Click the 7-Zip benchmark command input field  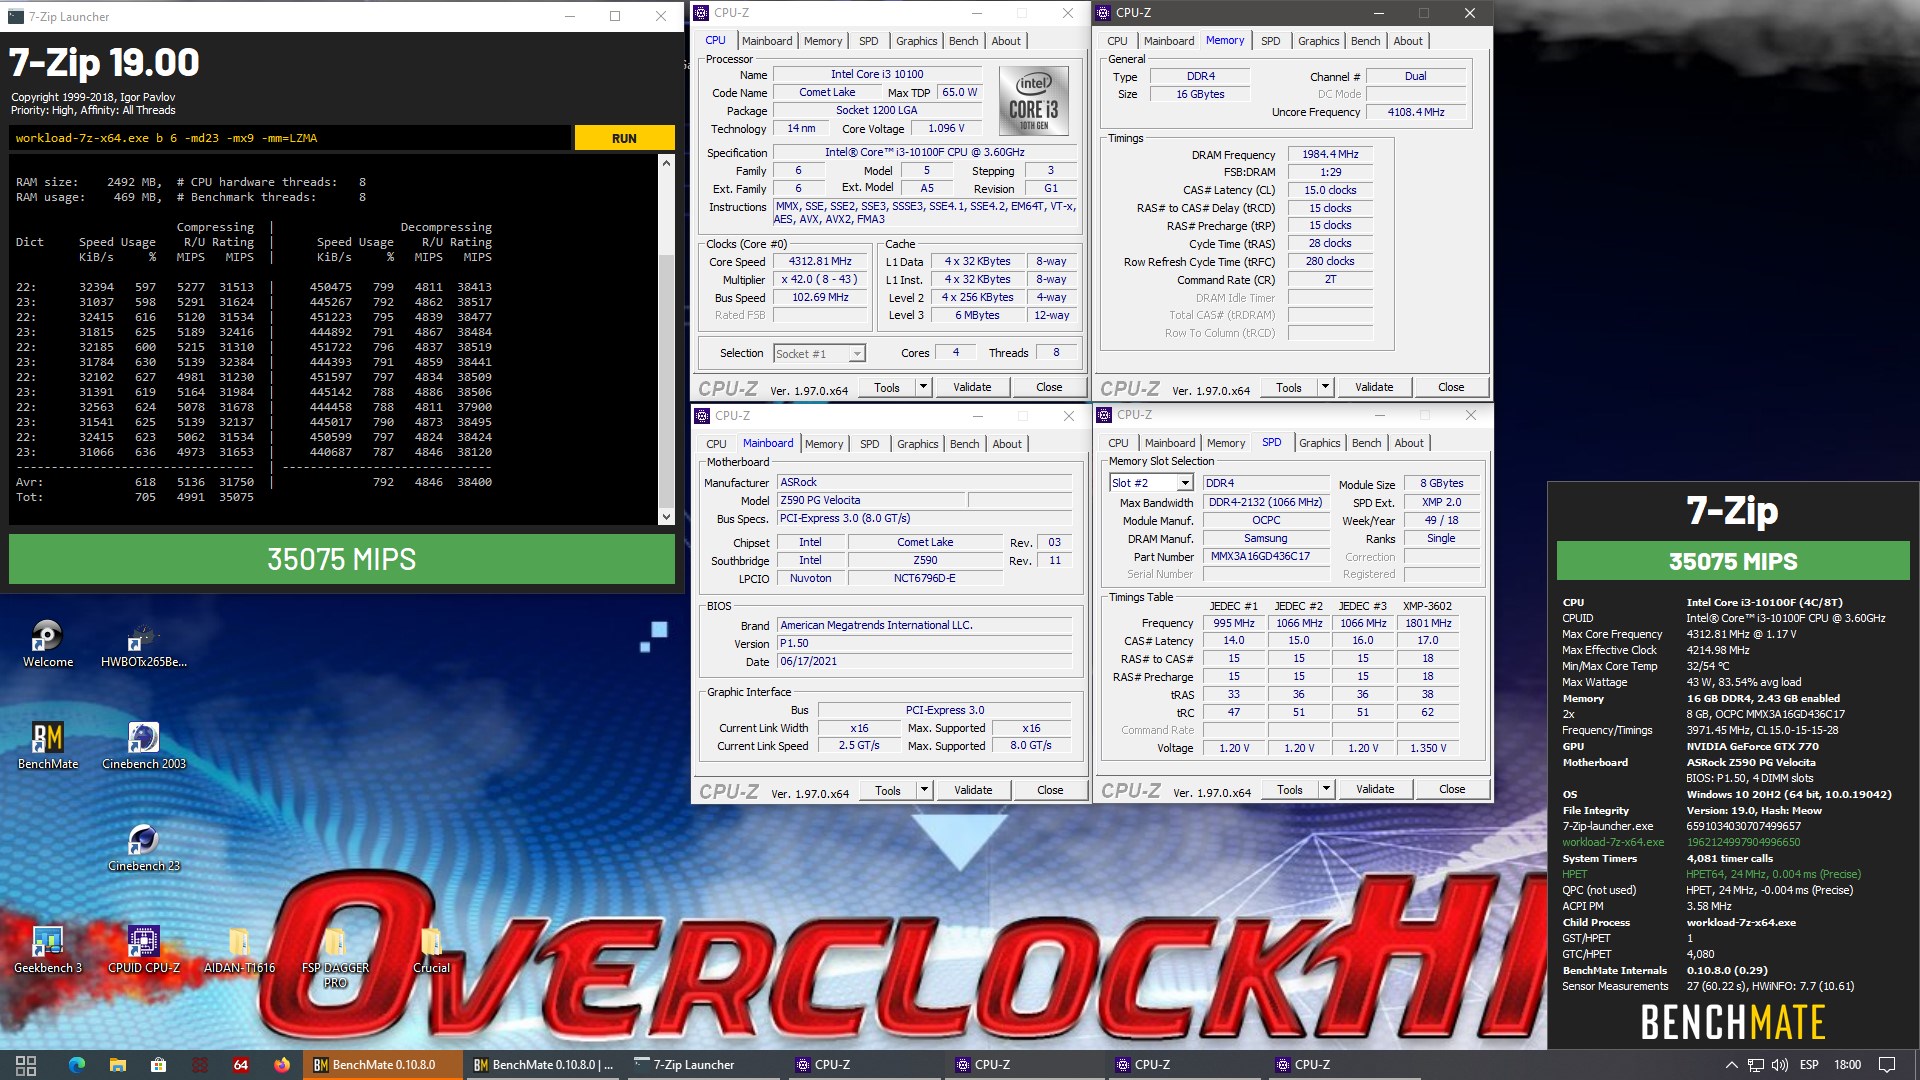tap(290, 138)
